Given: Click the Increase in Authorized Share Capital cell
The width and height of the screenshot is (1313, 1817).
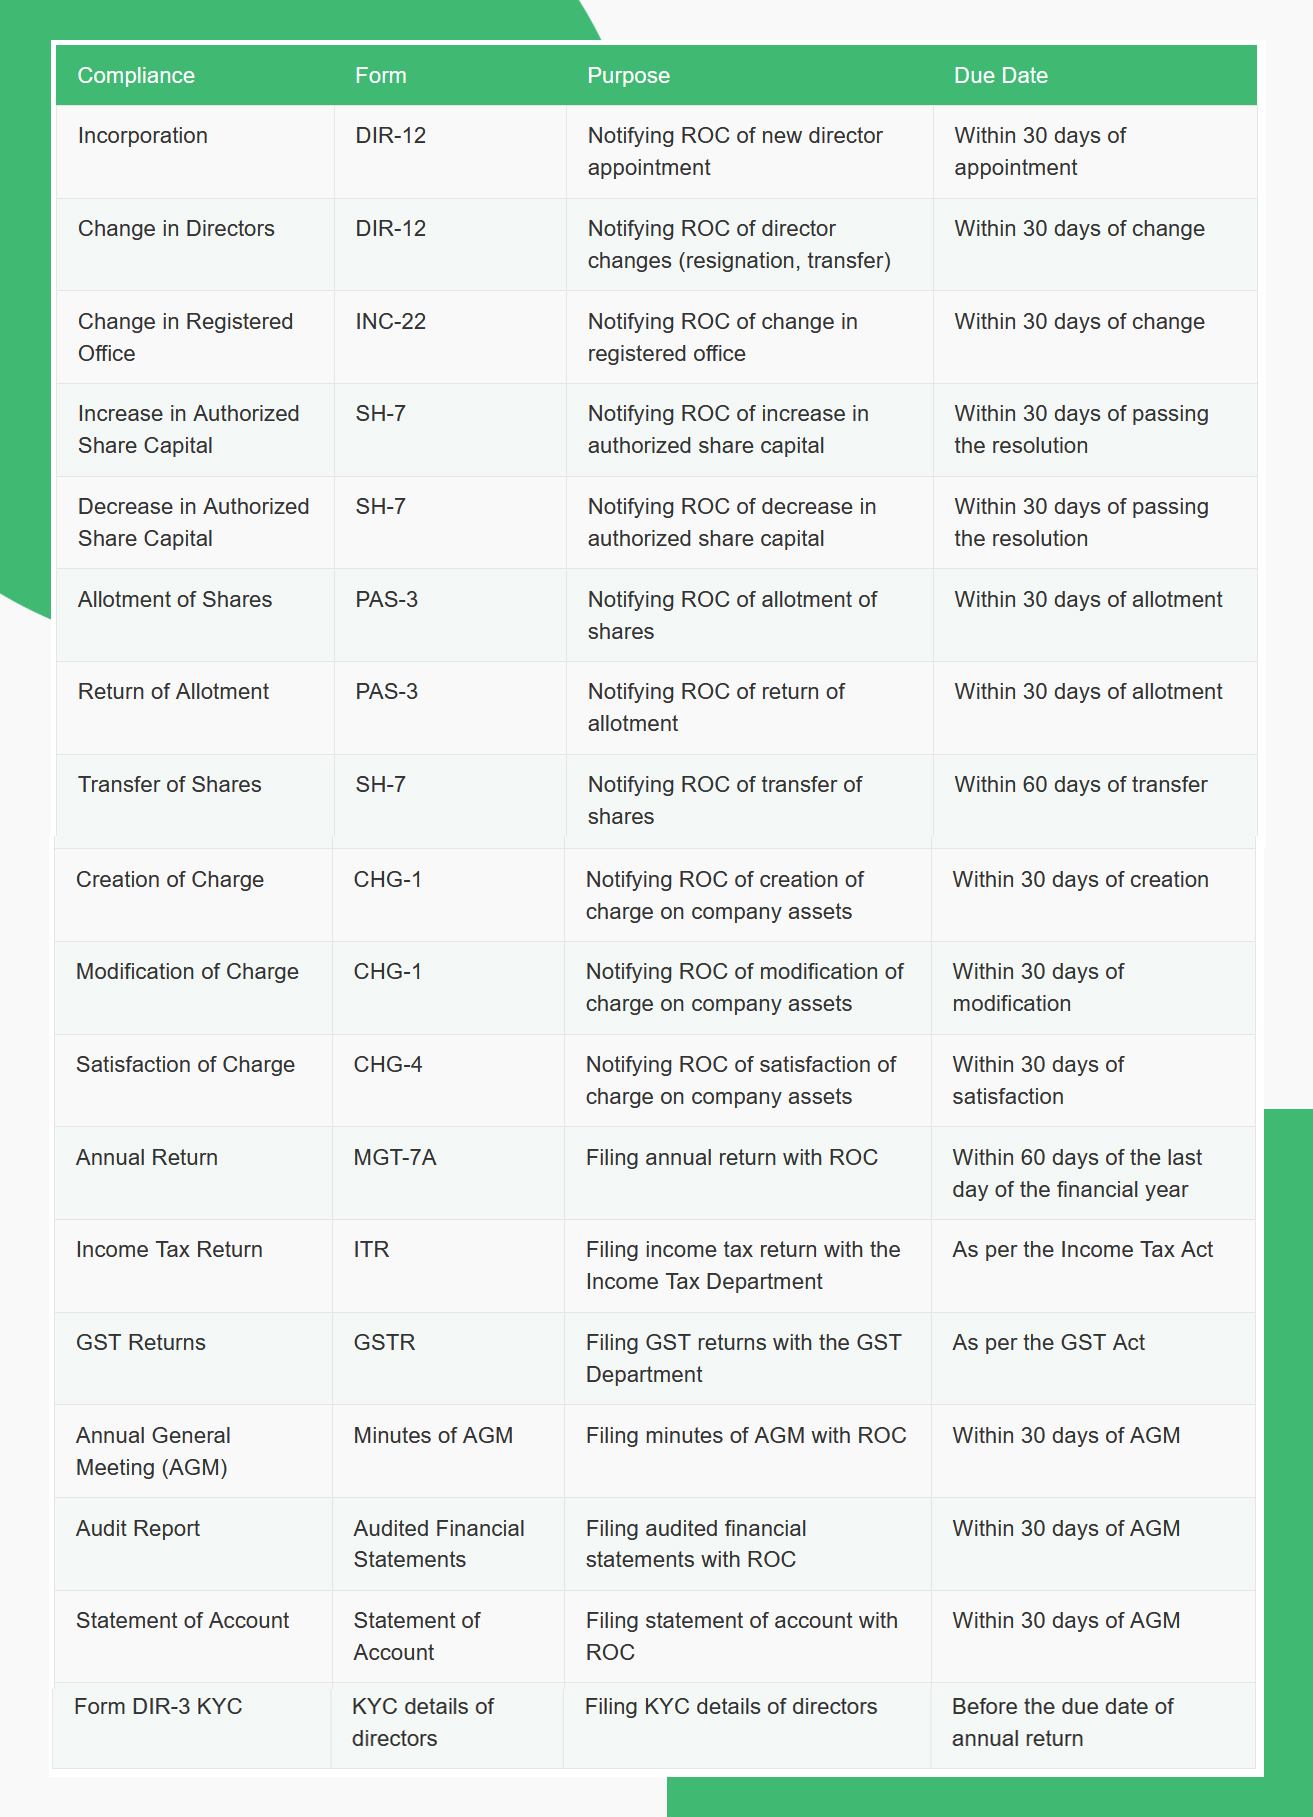Looking at the screenshot, I should coord(188,429).
